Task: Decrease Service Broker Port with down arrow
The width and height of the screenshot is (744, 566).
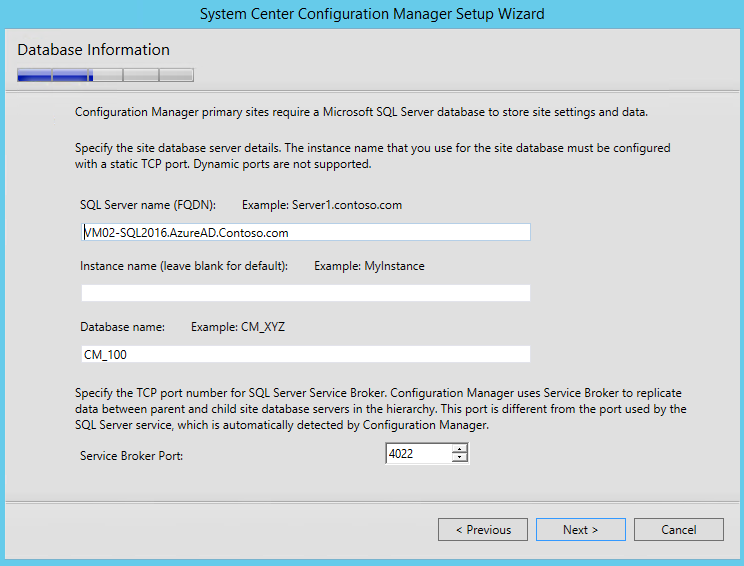Action: click(x=459, y=457)
